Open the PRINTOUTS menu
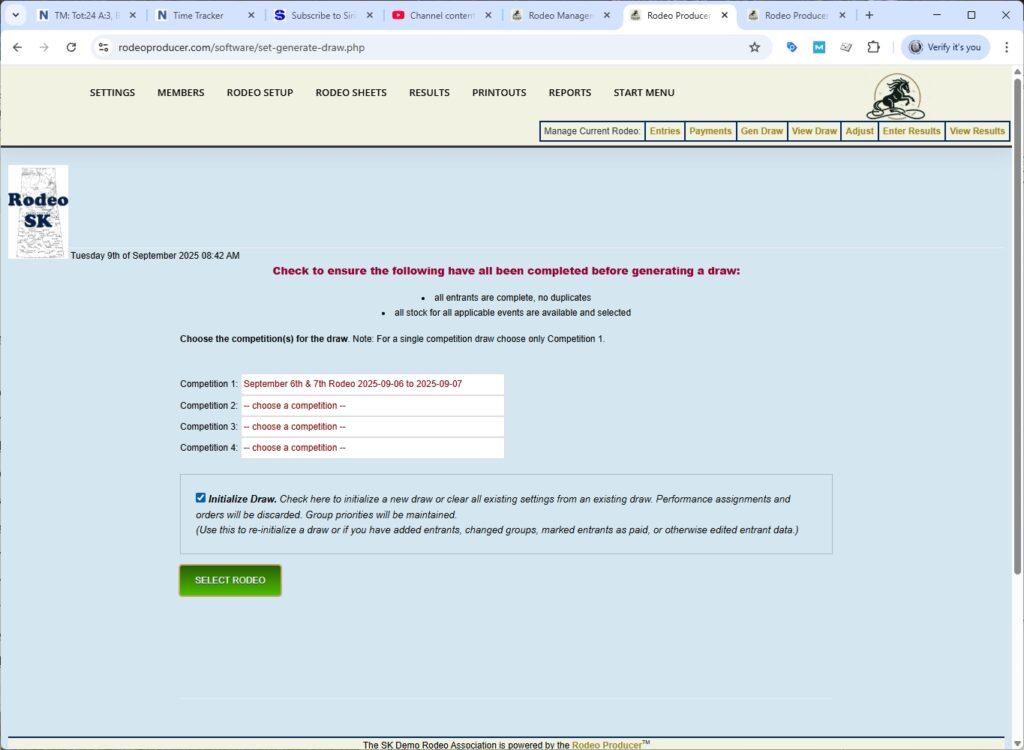The image size is (1024, 750). 499,93
